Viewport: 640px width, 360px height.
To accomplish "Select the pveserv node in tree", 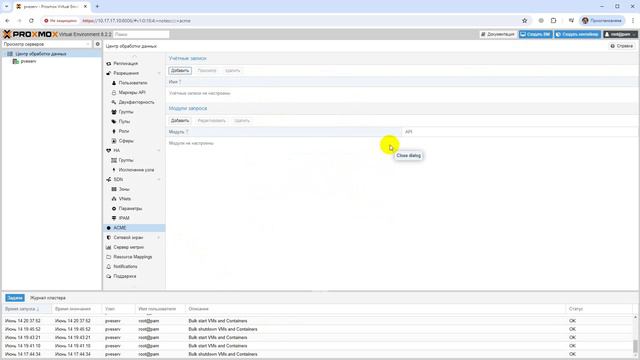I will tap(28, 61).
